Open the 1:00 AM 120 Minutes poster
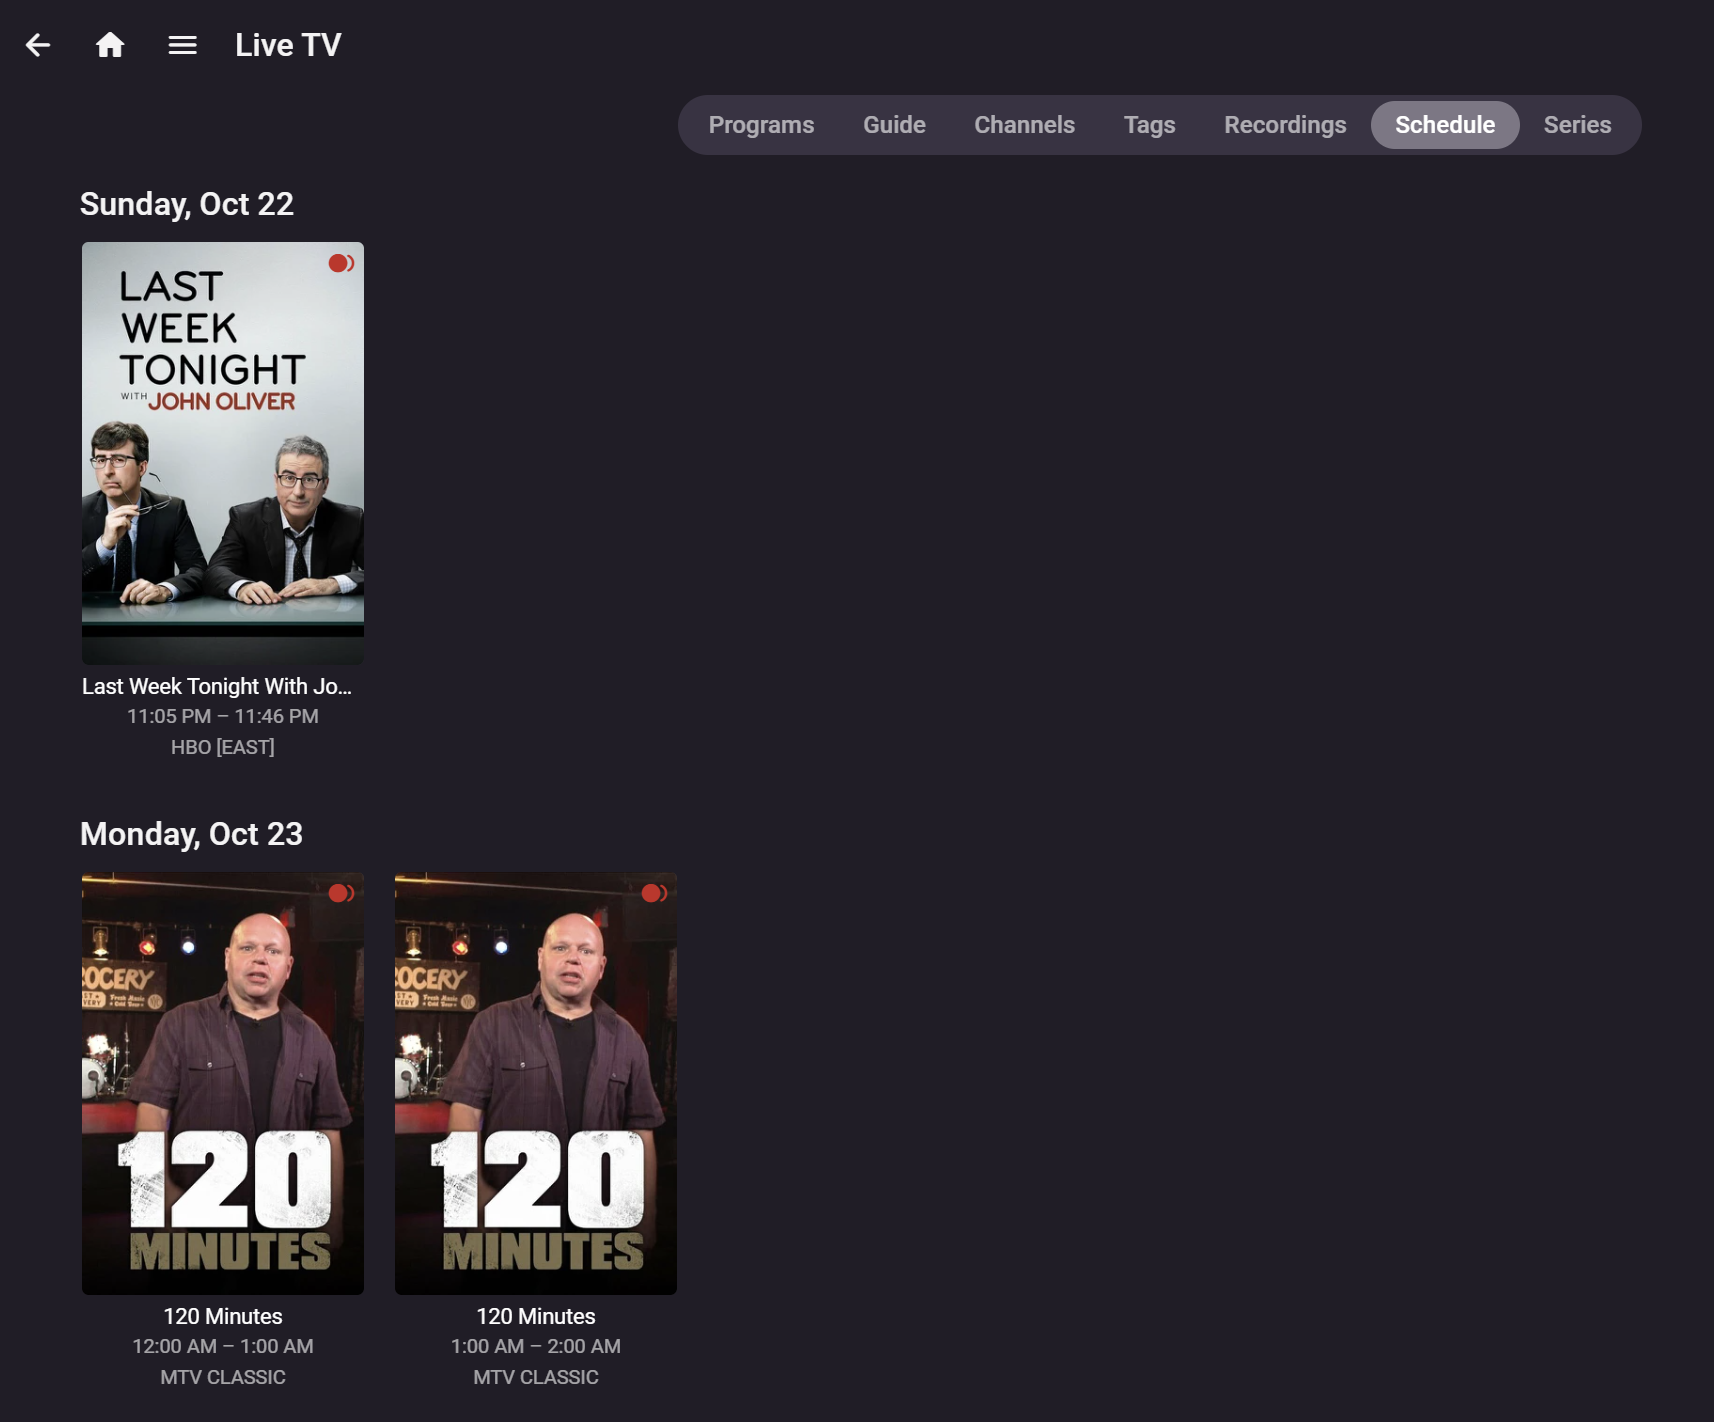 pyautogui.click(x=536, y=1083)
